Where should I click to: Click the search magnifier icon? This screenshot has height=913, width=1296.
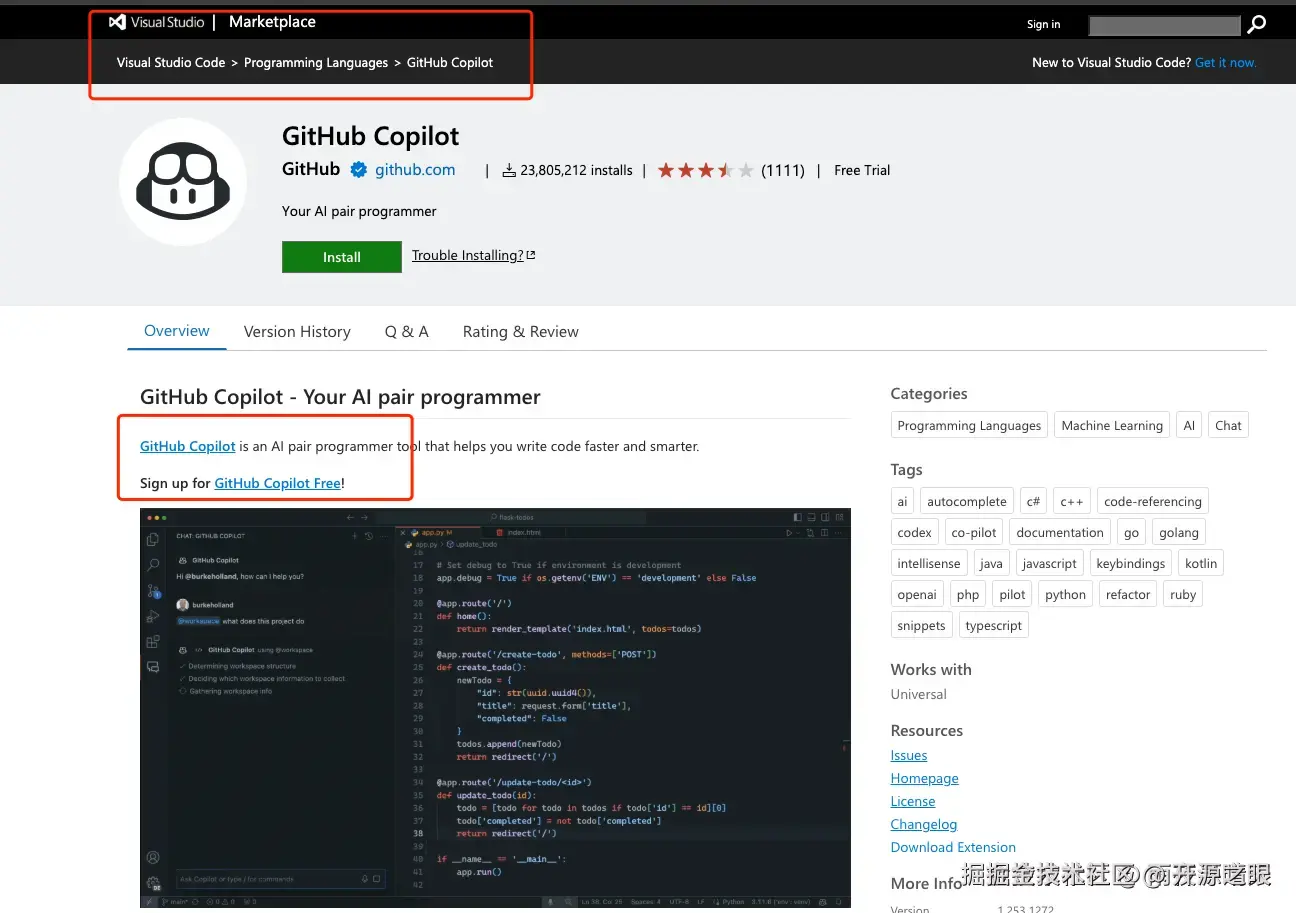click(x=1257, y=24)
